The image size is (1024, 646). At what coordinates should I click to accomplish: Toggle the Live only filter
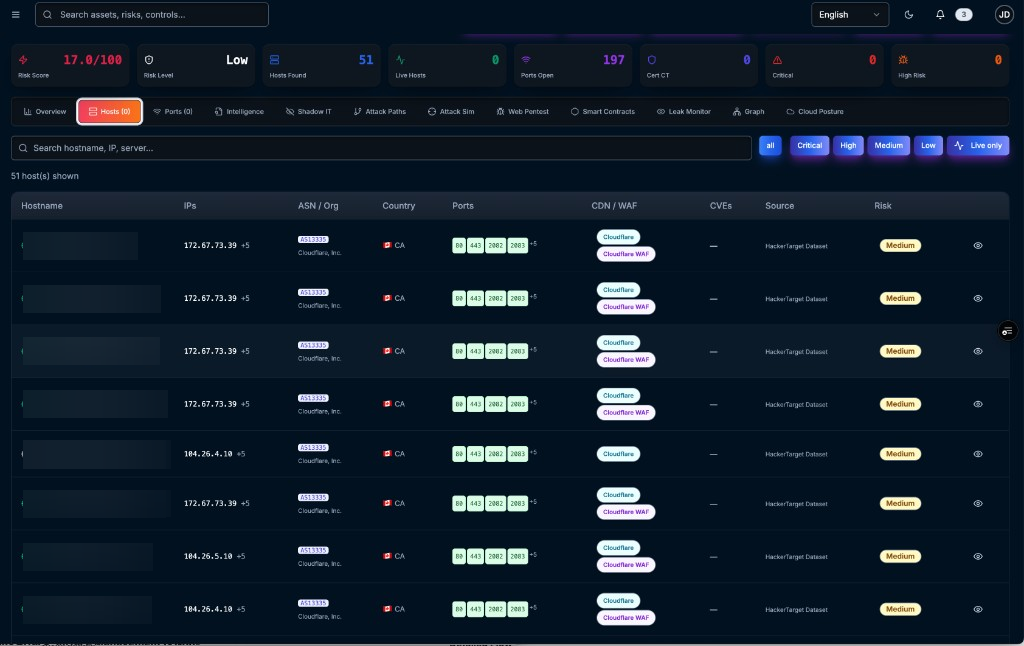[978, 146]
